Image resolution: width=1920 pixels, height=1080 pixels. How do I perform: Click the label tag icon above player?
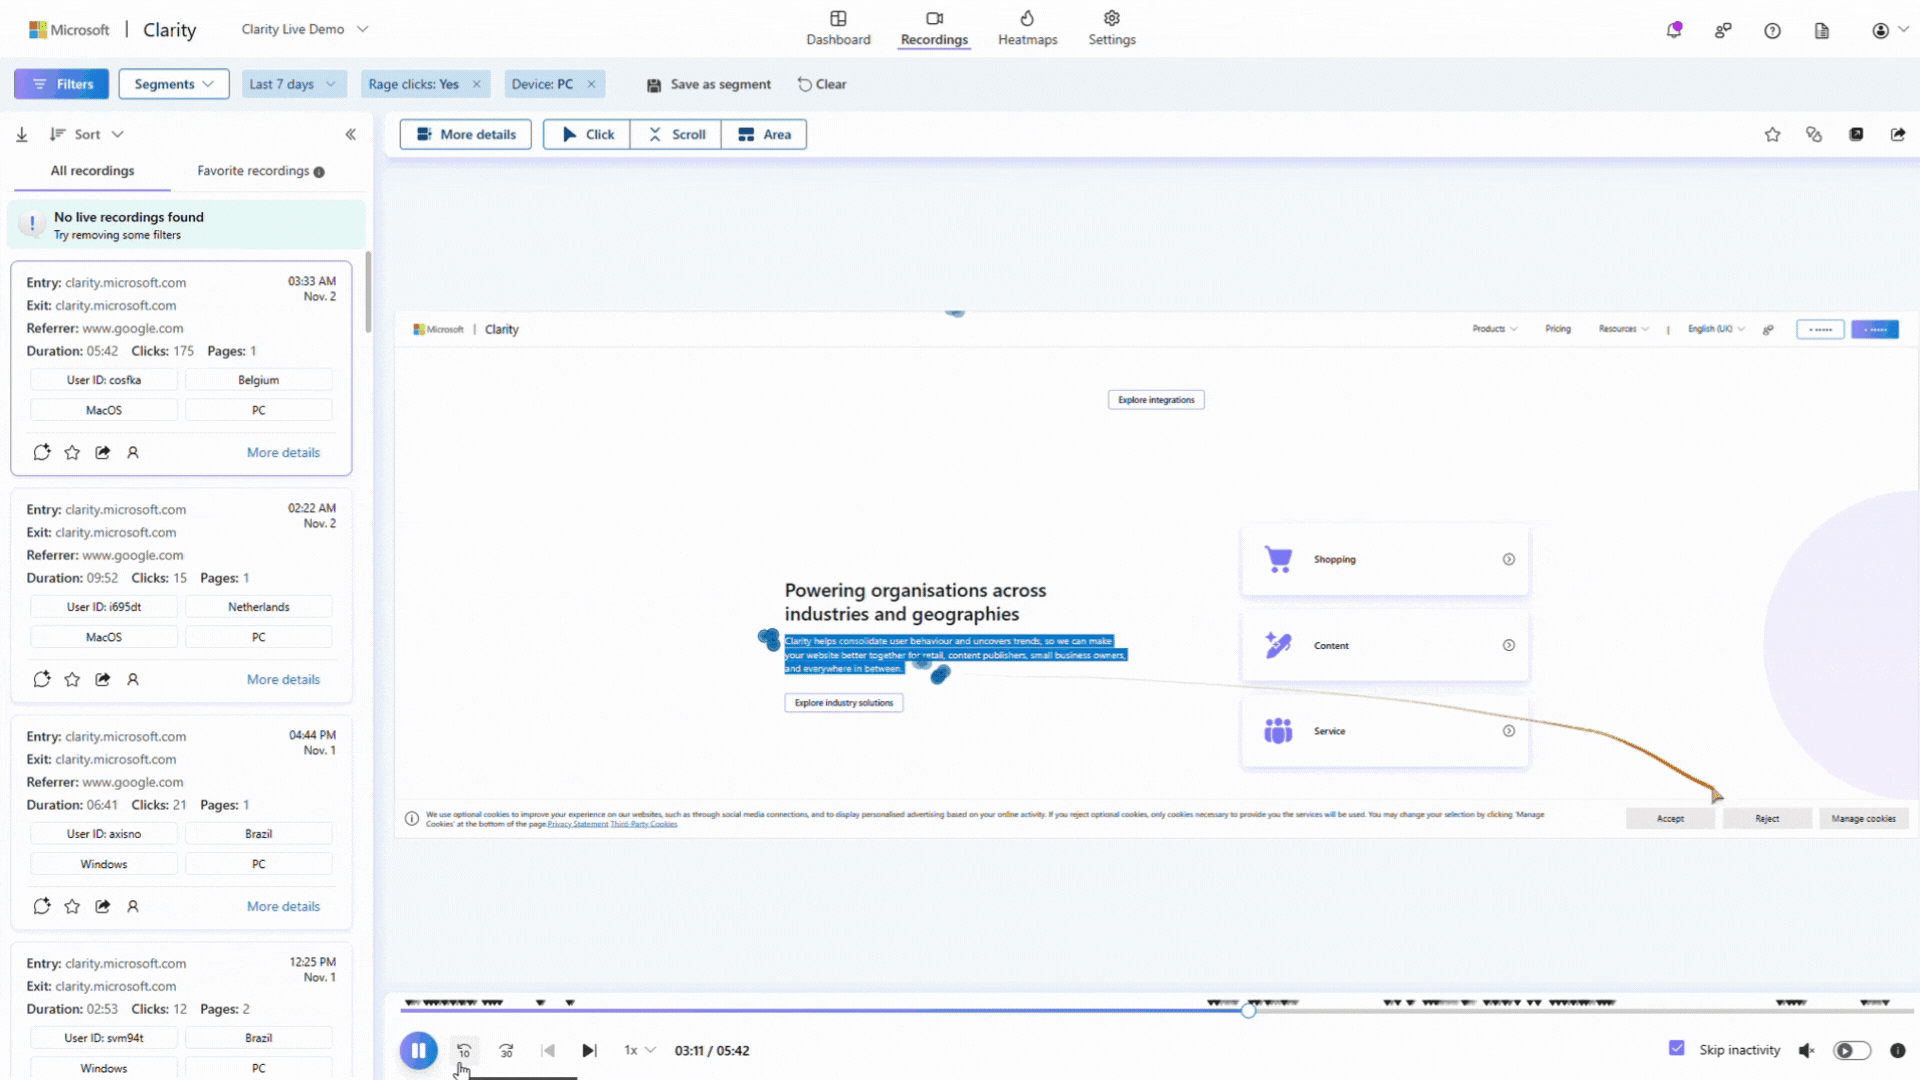1814,134
